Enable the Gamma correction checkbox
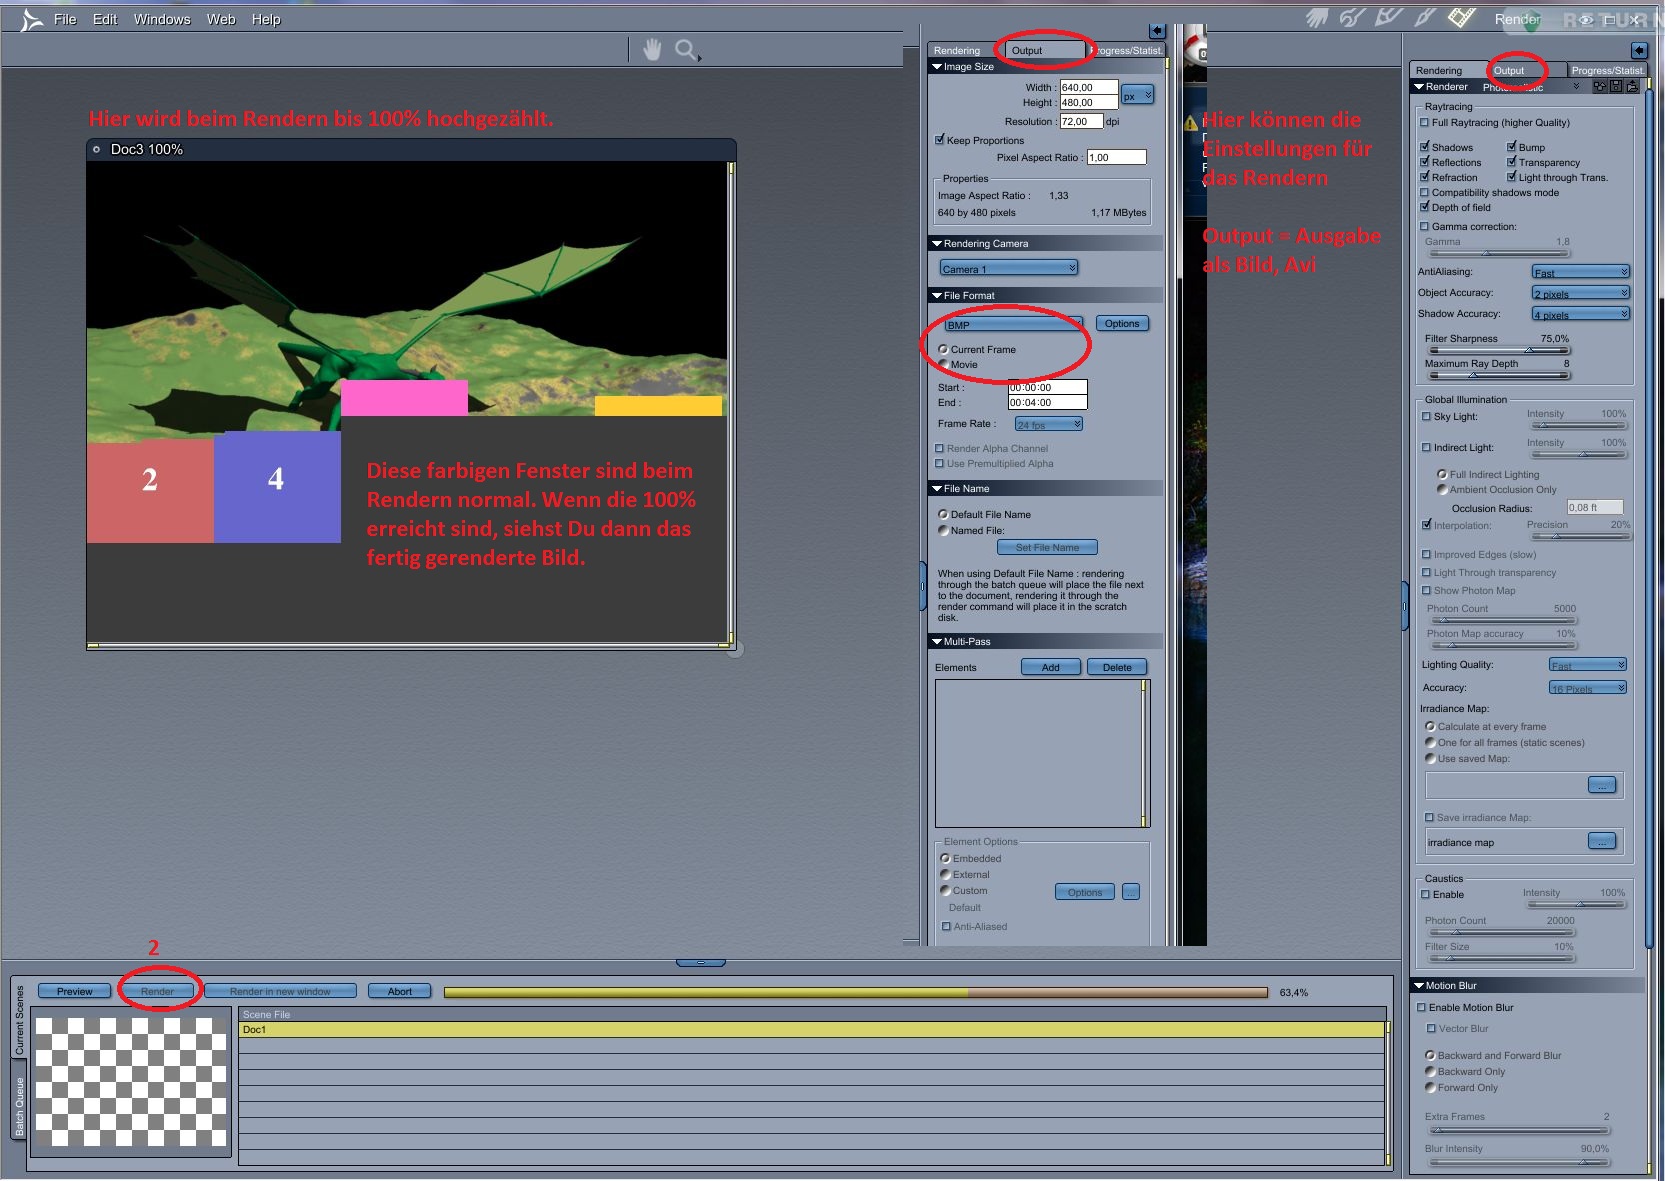This screenshot has width=1665, height=1181. 1424,226
